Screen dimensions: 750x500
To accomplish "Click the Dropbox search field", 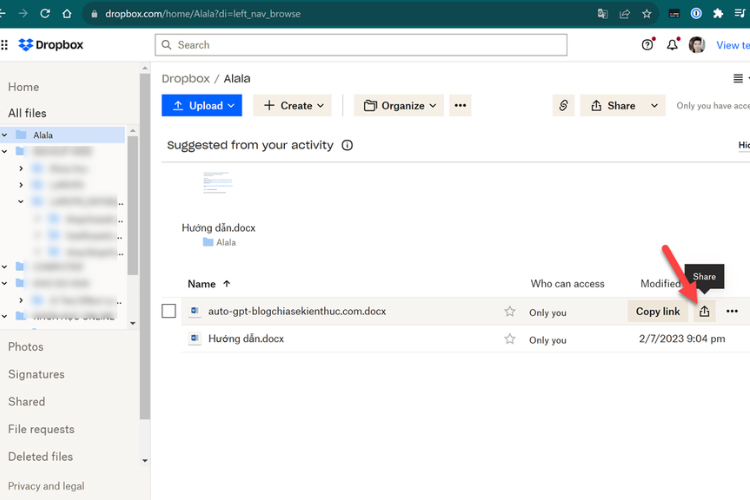I will pos(361,45).
